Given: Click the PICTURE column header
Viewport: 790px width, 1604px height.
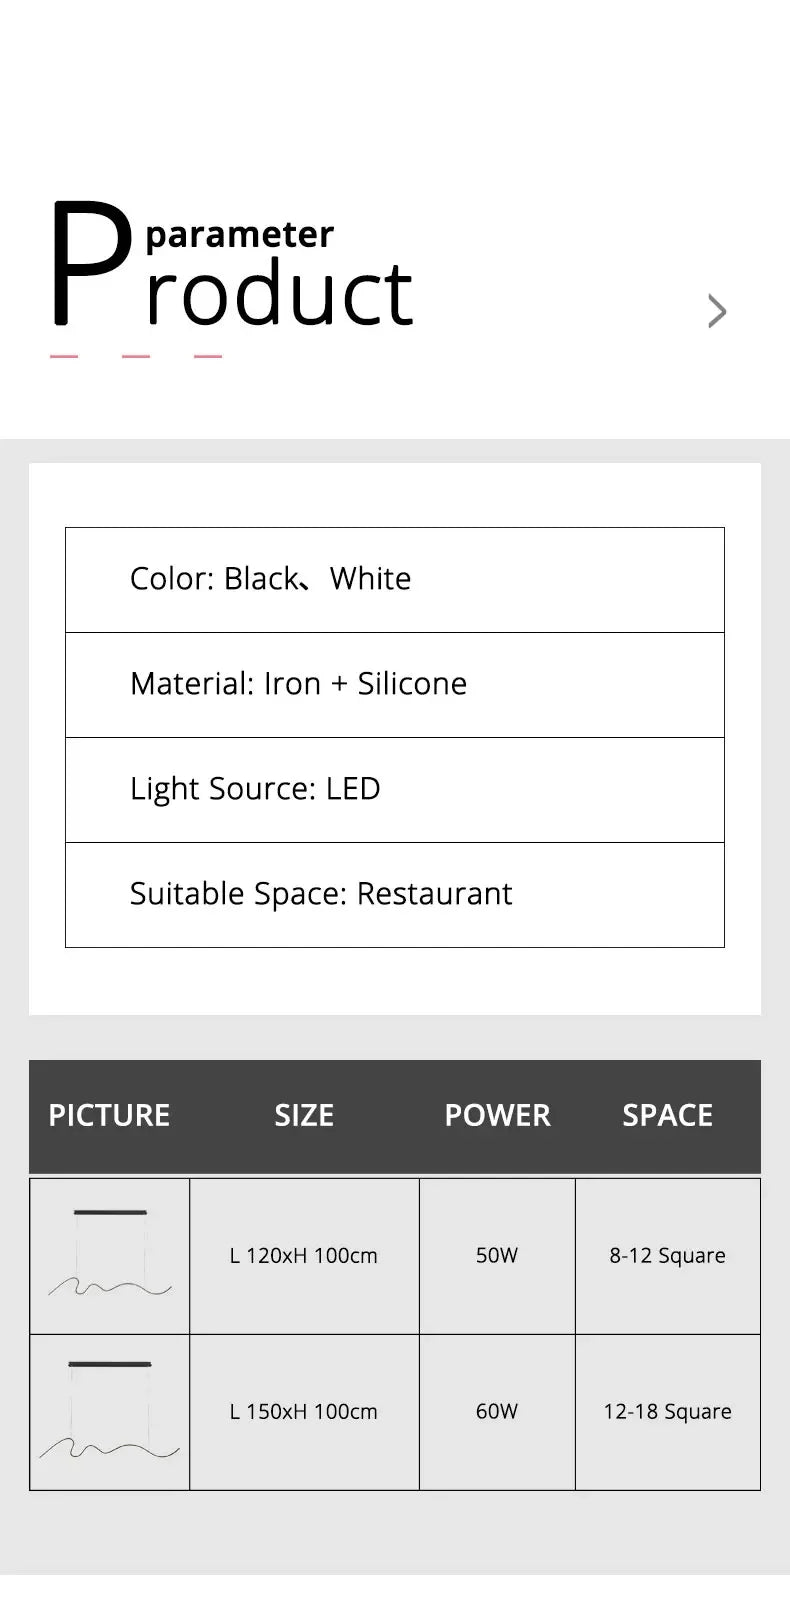Looking at the screenshot, I should pyautogui.click(x=109, y=1115).
